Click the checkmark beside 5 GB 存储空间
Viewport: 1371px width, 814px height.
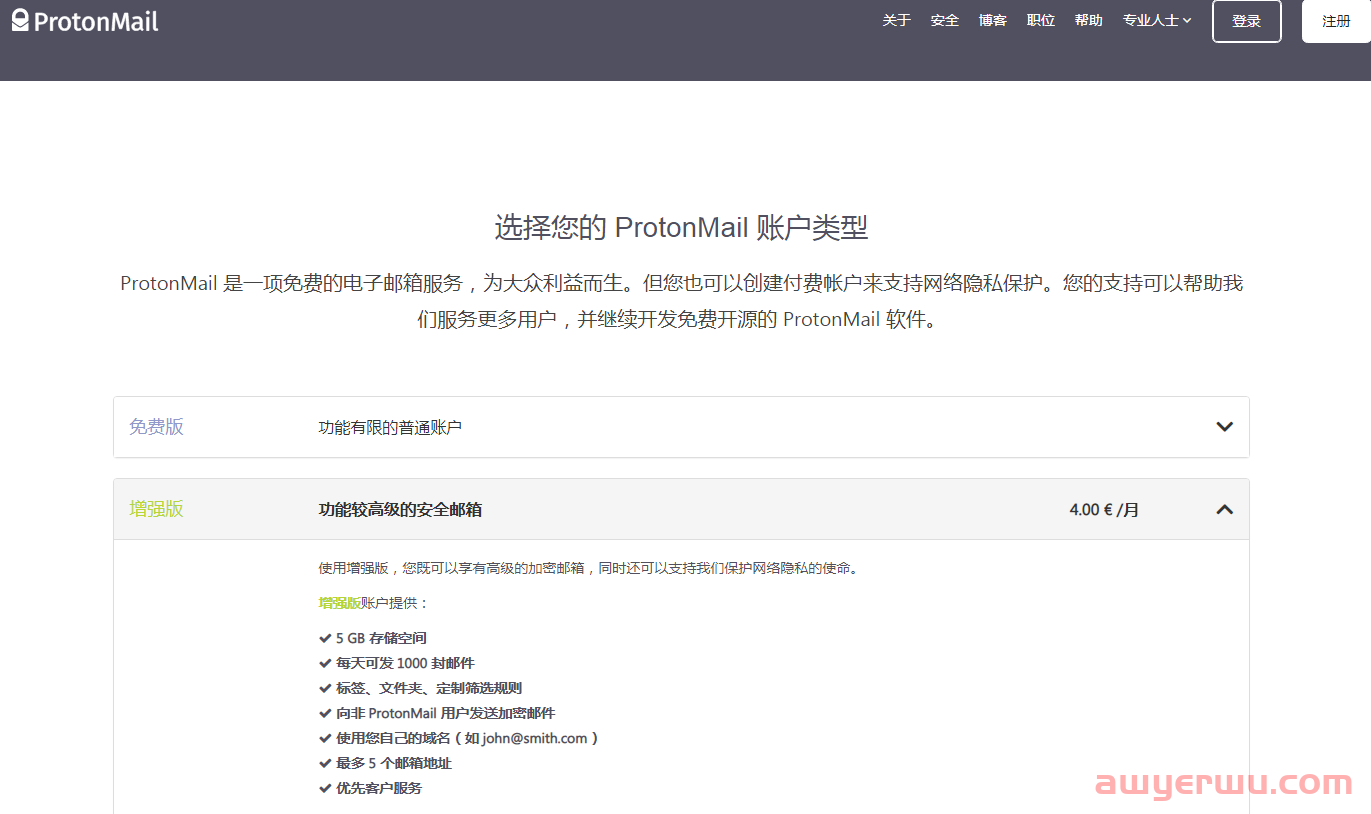click(x=325, y=638)
